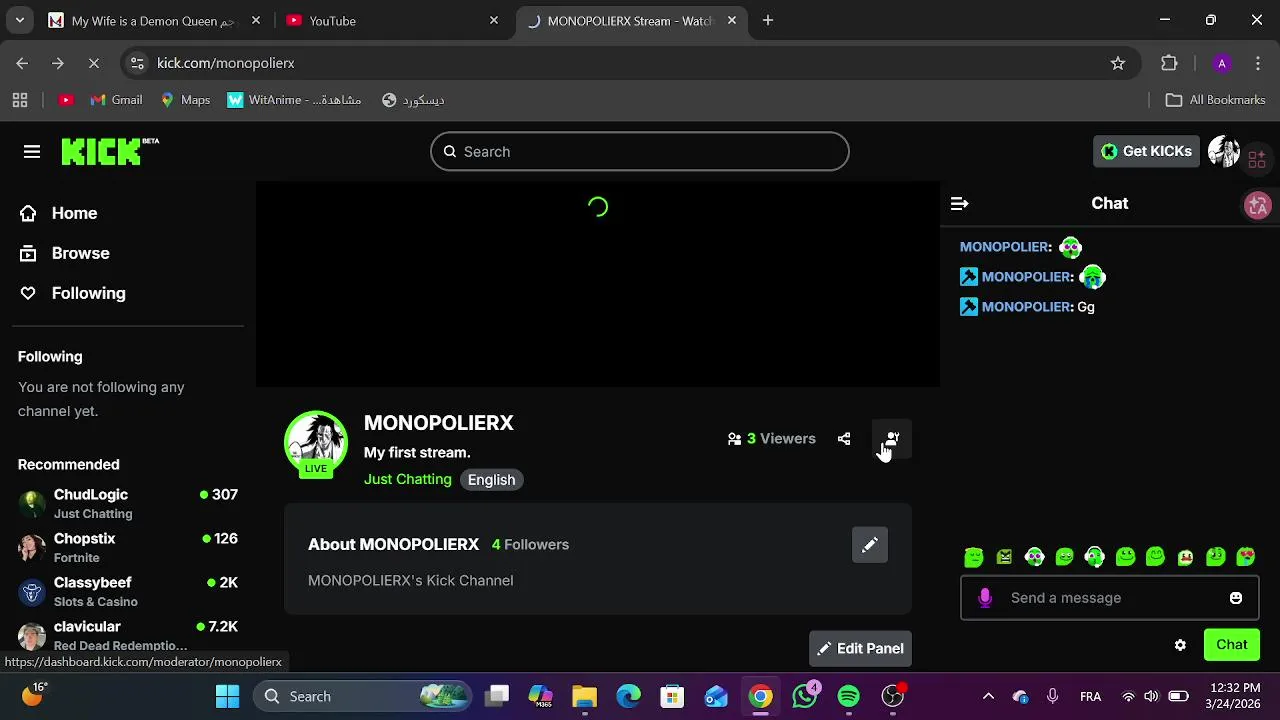Viewport: 1280px width, 720px height.
Task: Go back in browser history
Action: [22, 63]
